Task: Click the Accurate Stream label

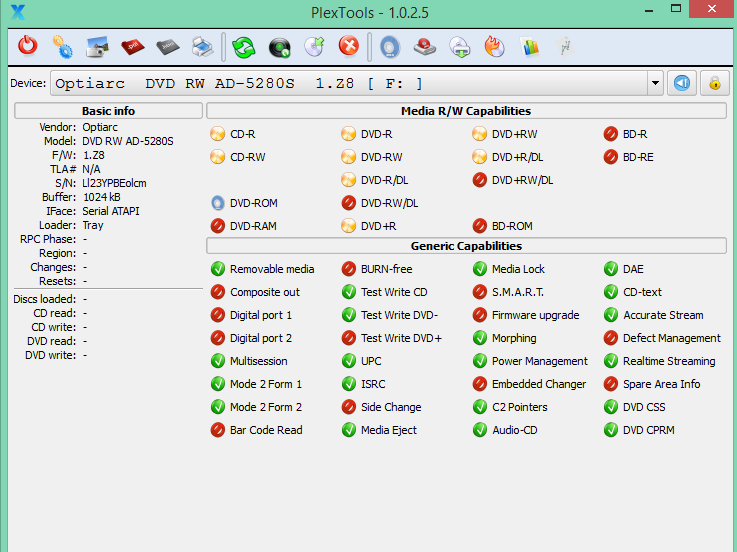Action: click(x=663, y=315)
